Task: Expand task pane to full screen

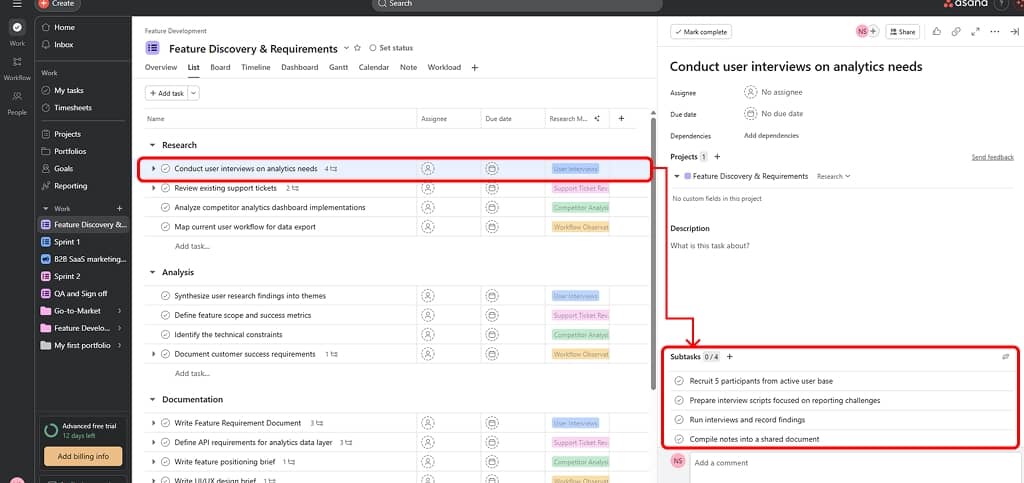Action: pos(975,31)
